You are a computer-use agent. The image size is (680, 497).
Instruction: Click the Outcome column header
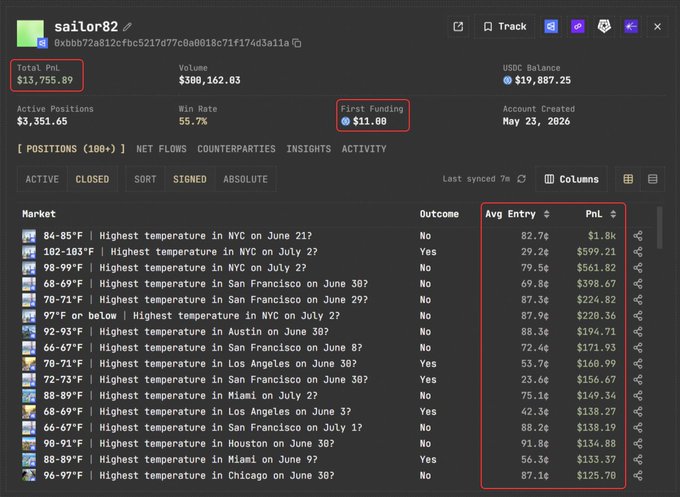point(439,214)
